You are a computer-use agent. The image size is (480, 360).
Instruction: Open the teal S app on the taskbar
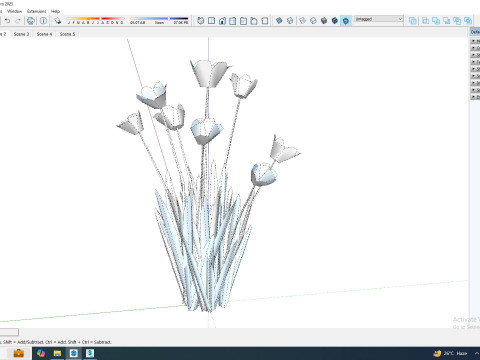[x=90, y=353]
